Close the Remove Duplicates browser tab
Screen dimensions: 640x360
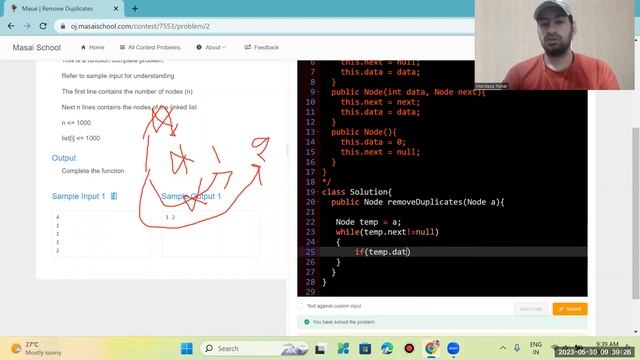(x=116, y=8)
